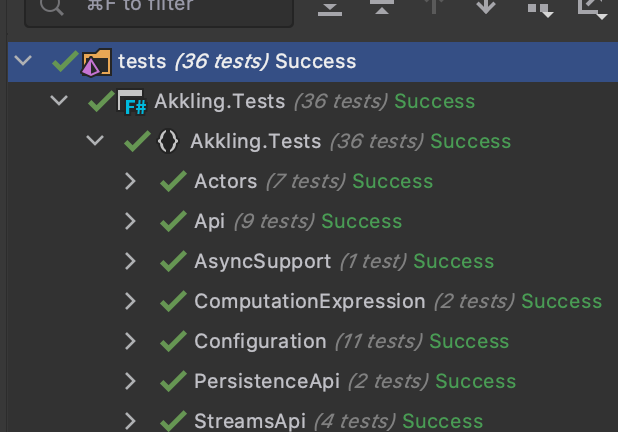Click the expand all tree icon
This screenshot has height=432, width=618.
tap(330, 8)
